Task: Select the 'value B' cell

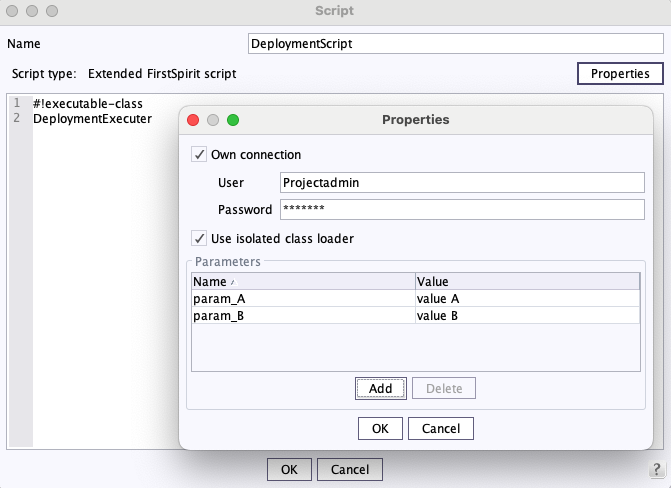Action: (x=528, y=315)
